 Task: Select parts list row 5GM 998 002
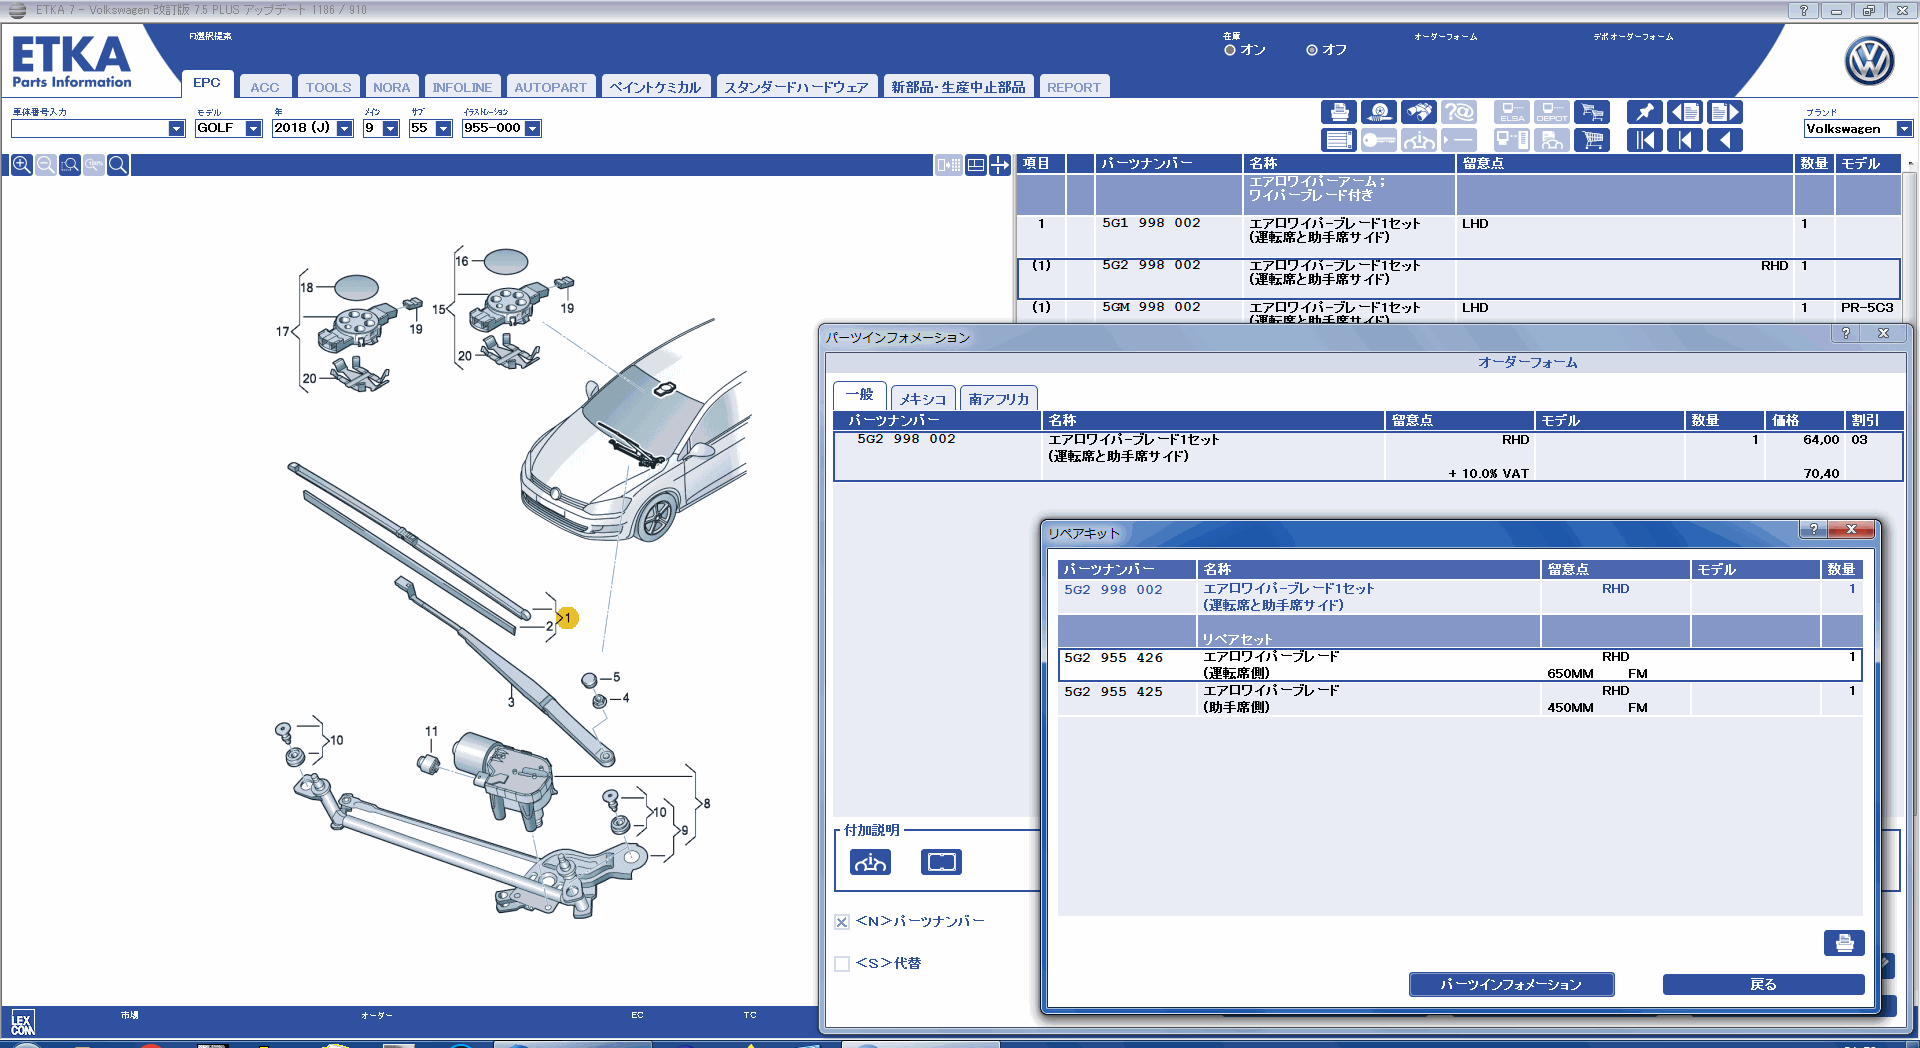pos(1458,311)
